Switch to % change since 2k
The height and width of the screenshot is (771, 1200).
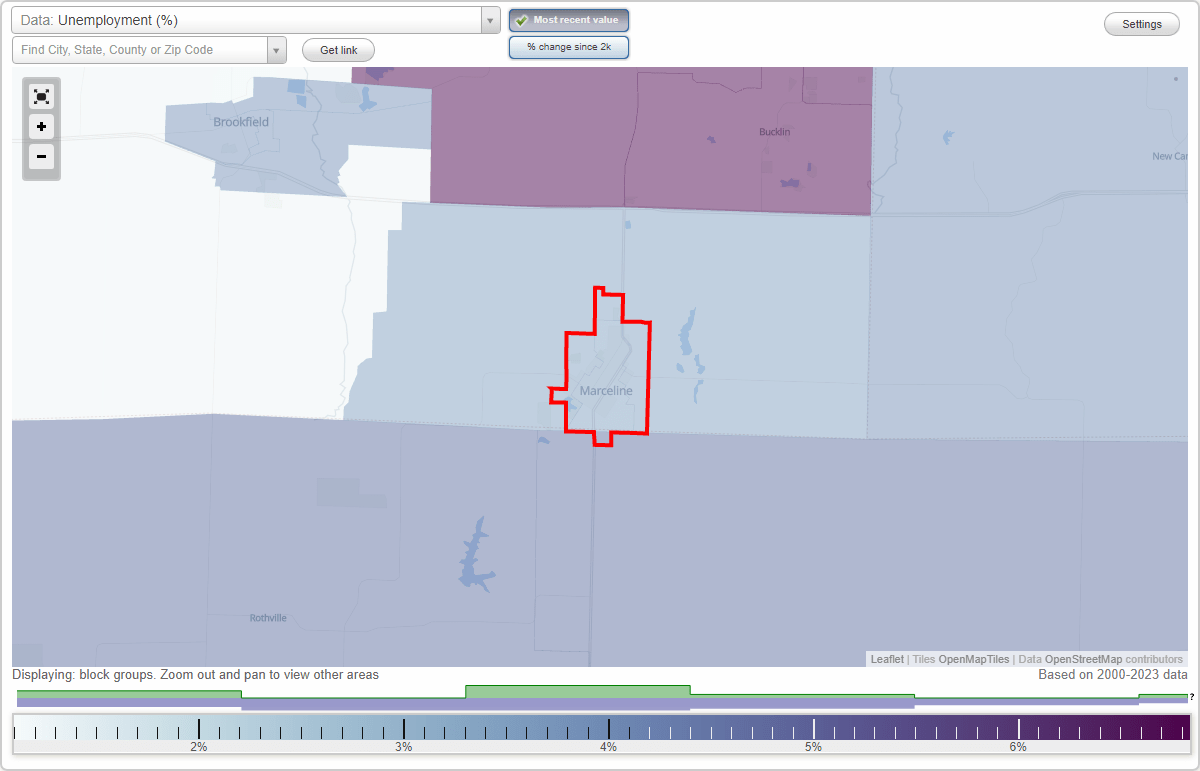click(x=568, y=47)
